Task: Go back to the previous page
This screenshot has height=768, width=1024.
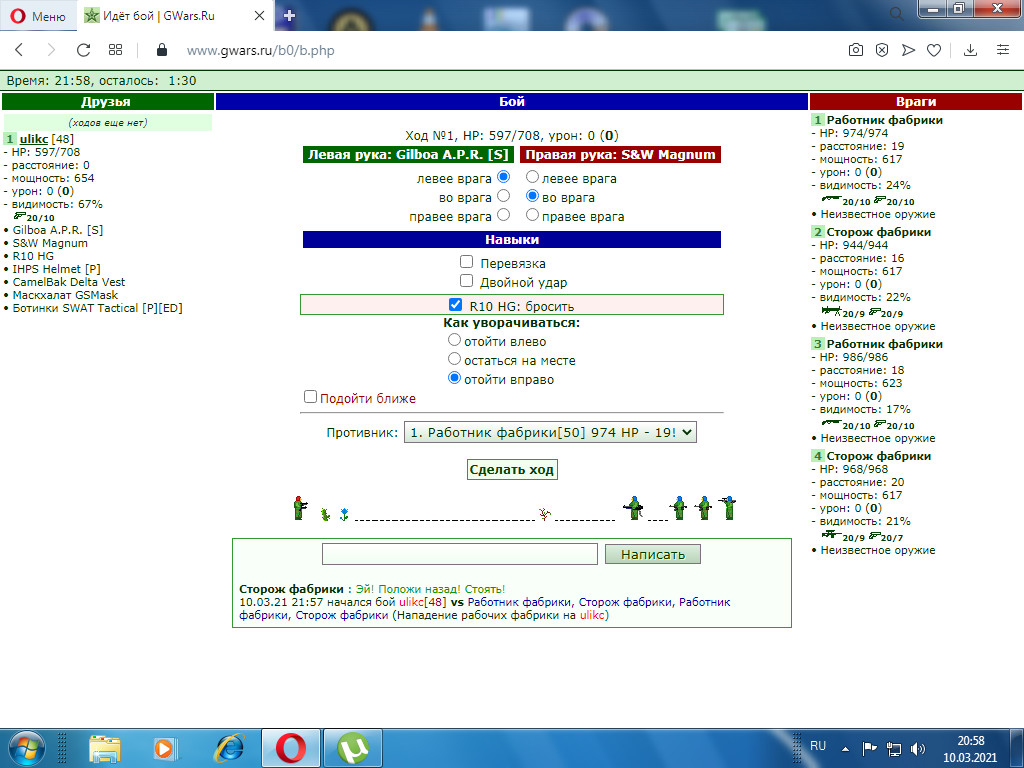Action: (19, 50)
